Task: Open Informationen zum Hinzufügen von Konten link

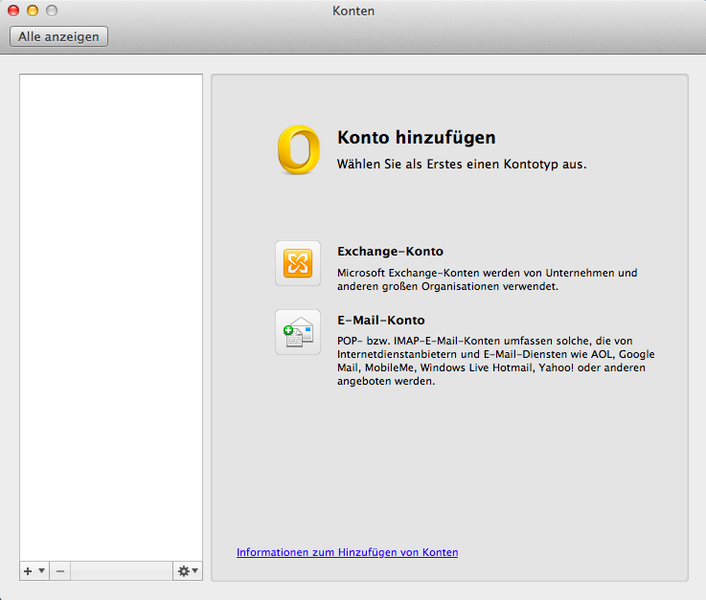Action: click(347, 552)
